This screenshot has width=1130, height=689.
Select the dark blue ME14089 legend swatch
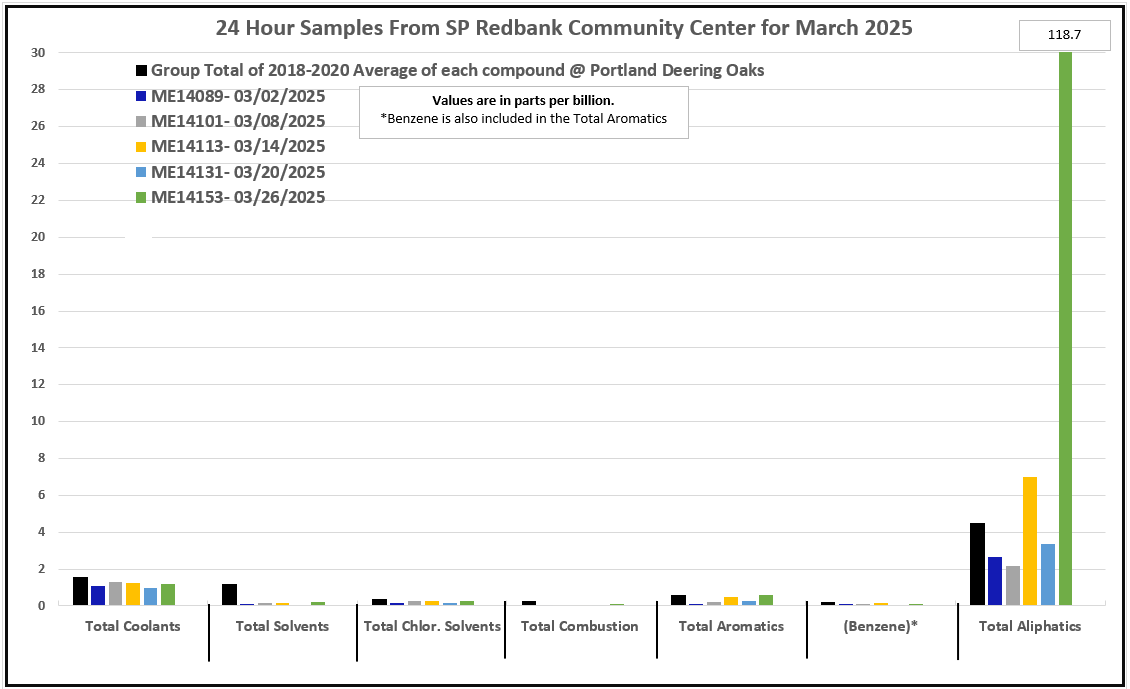coord(142,97)
